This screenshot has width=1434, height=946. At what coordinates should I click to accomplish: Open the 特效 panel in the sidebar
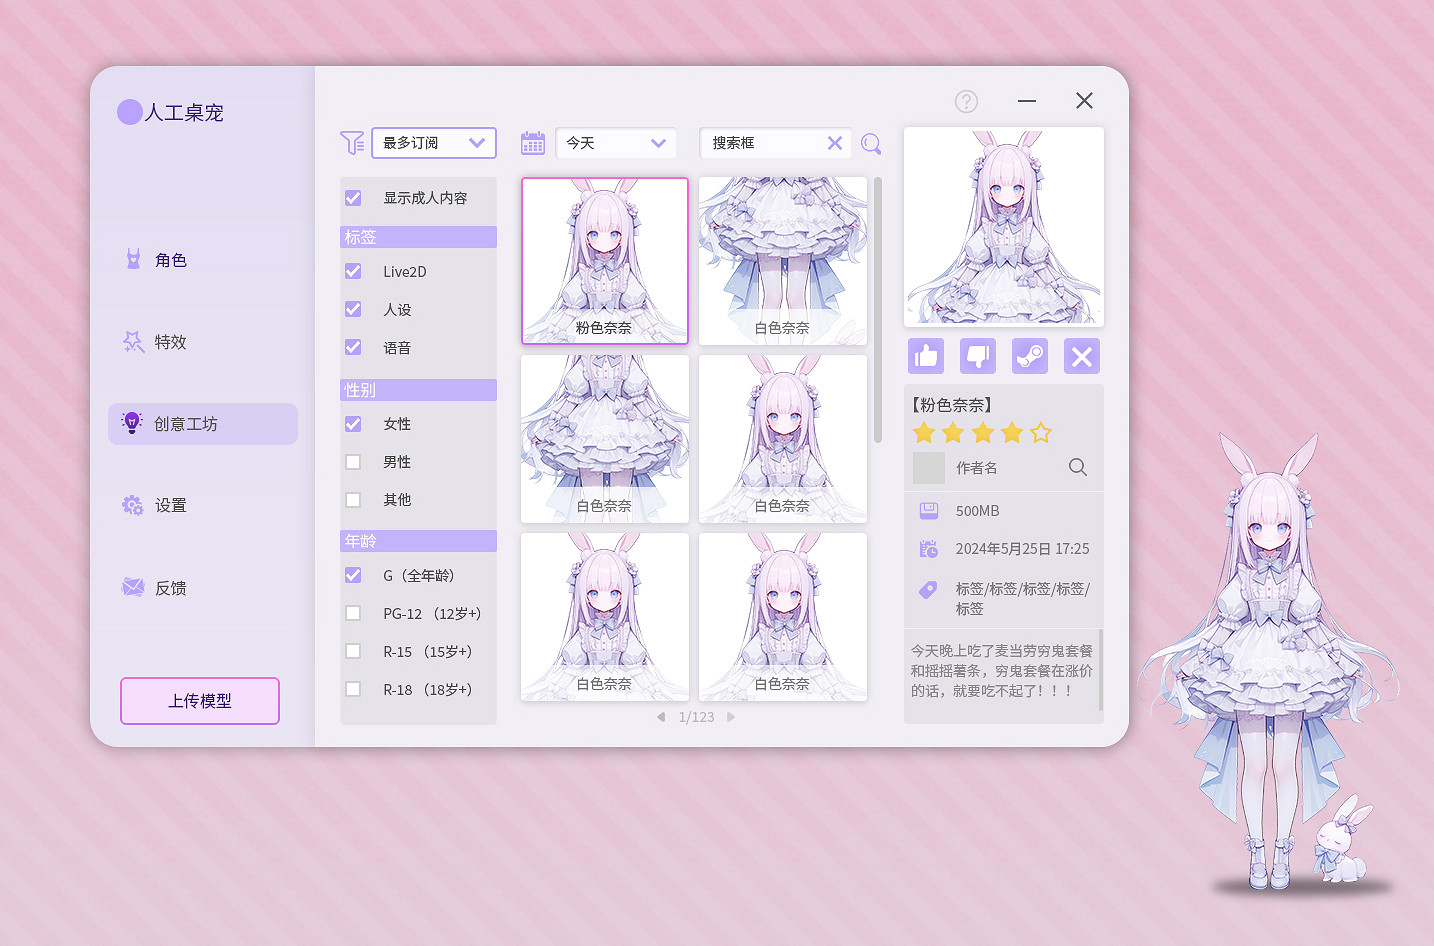click(x=161, y=341)
